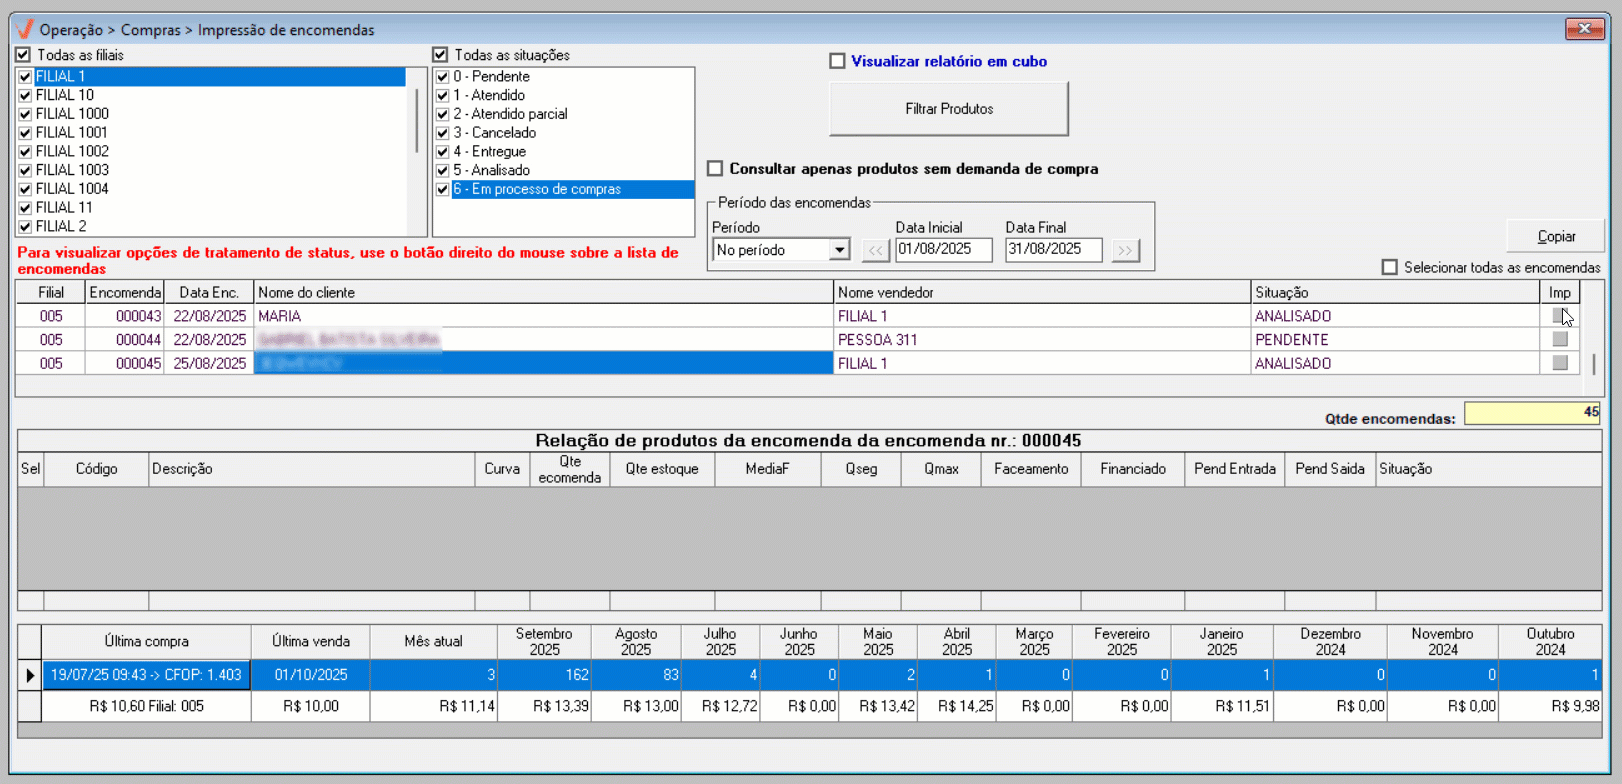This screenshot has width=1622, height=784.
Task: Close the Impressão de encomendas window
Action: (1584, 29)
